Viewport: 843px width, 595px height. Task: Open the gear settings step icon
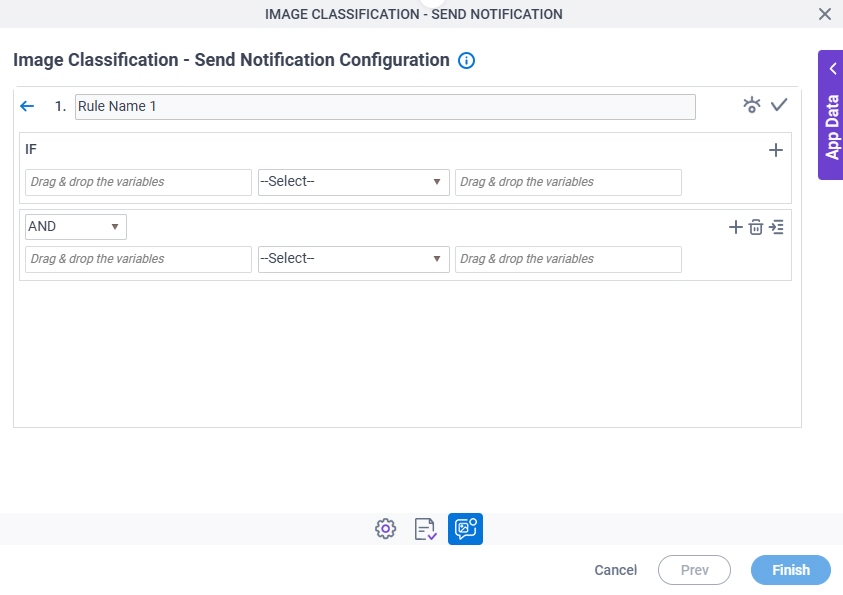click(x=385, y=529)
